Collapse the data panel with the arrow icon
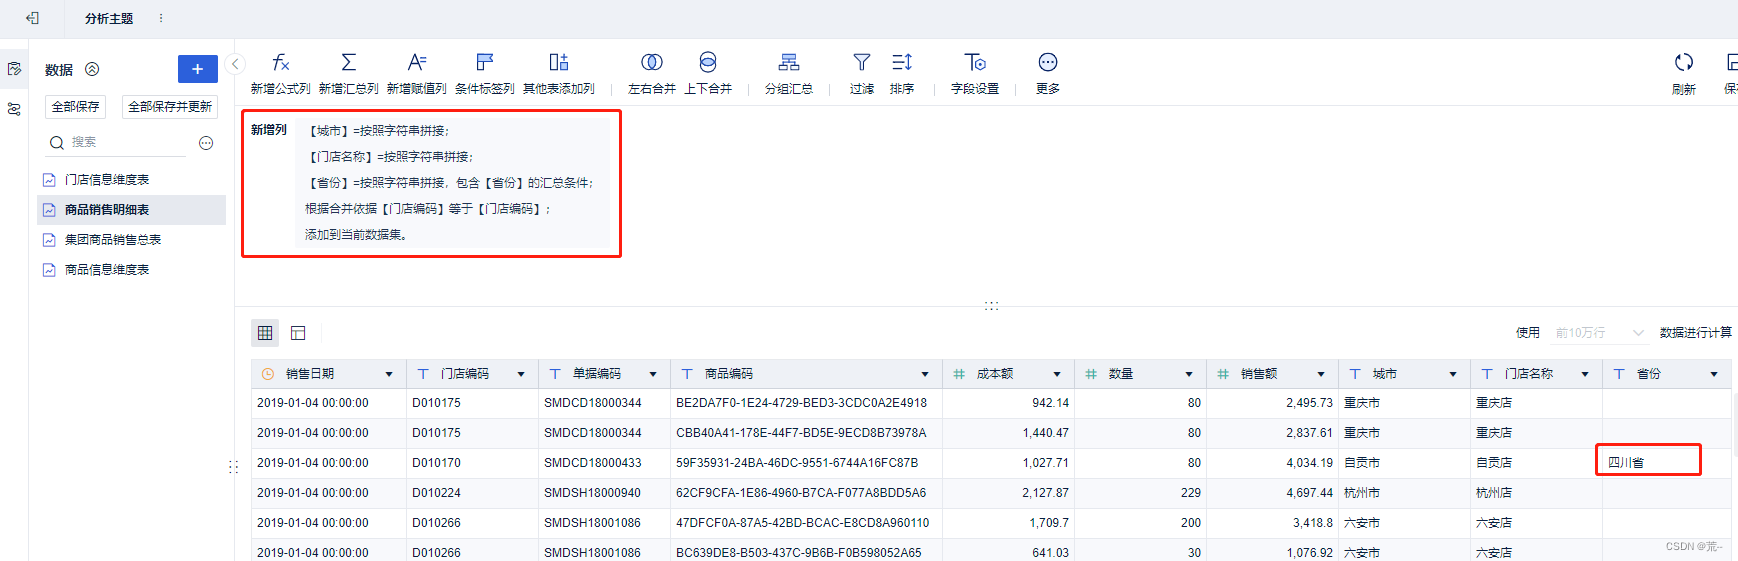 (235, 64)
